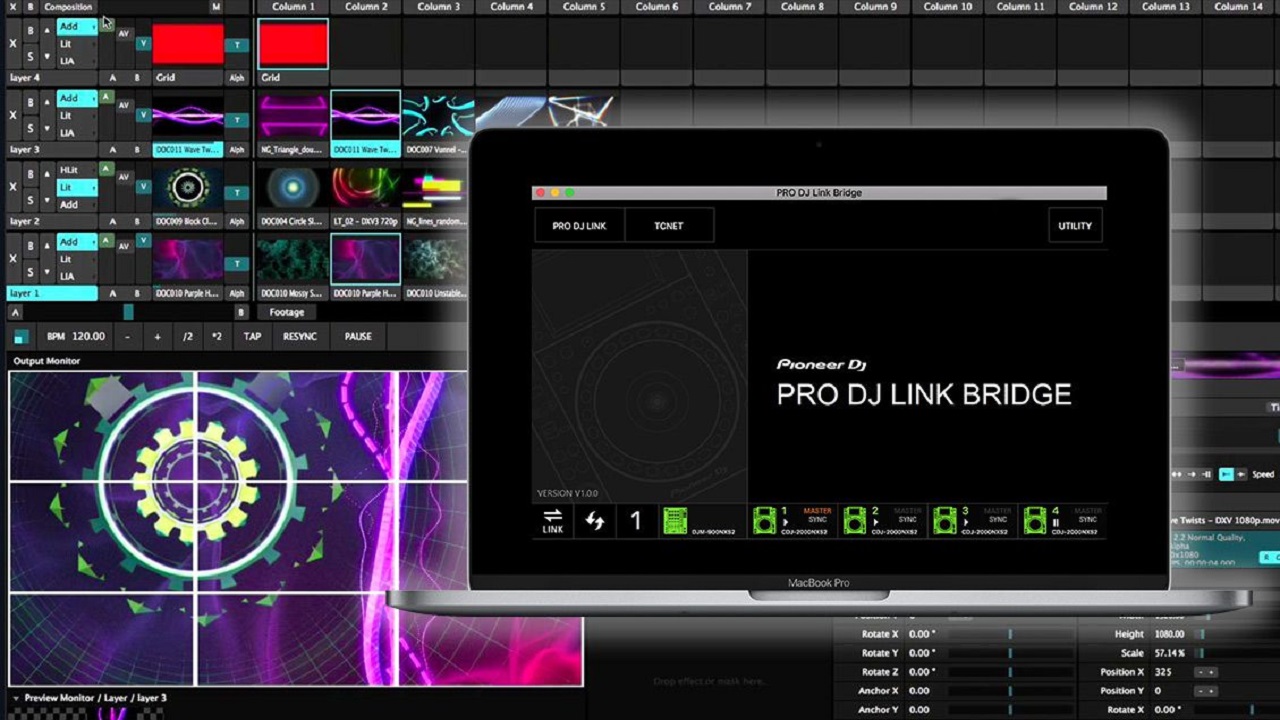Screen dimensions: 1280x720
Task: Open the Lit blend mode dropdown on layer 2
Action: point(77,187)
